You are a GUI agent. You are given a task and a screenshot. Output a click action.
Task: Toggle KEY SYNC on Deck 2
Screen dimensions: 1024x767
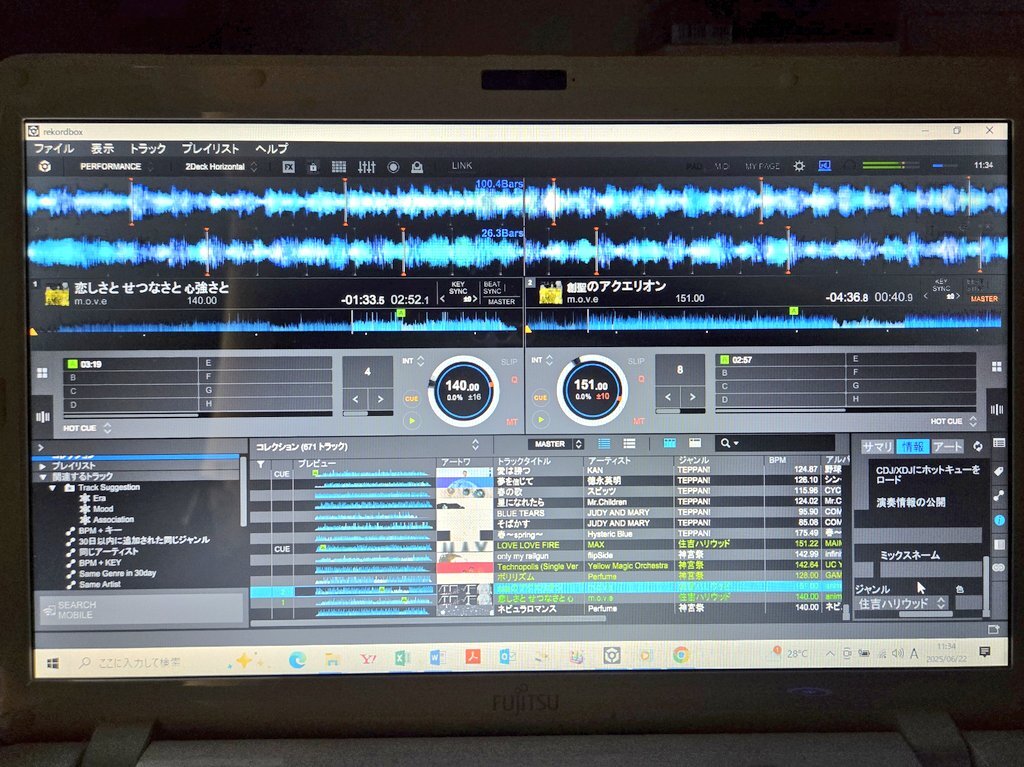[x=941, y=285]
